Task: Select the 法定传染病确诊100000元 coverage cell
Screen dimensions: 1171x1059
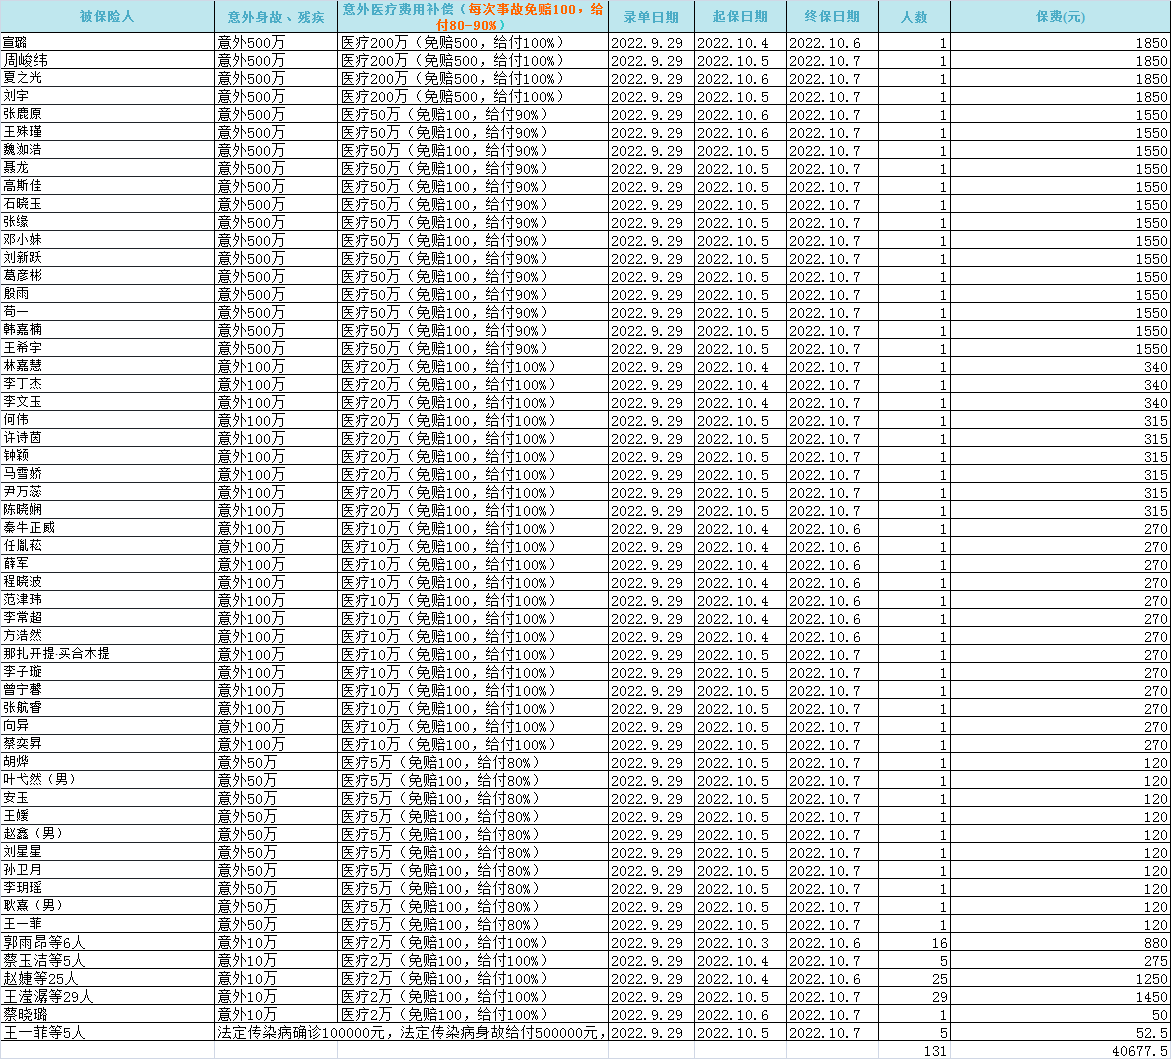Action: click(410, 1032)
